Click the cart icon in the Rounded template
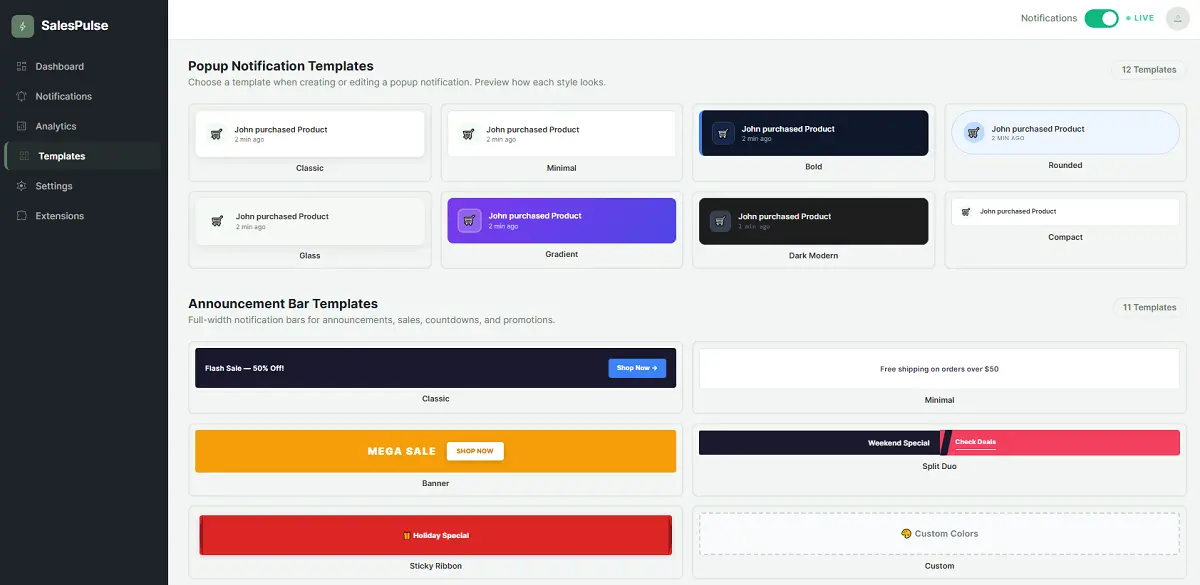 click(974, 132)
